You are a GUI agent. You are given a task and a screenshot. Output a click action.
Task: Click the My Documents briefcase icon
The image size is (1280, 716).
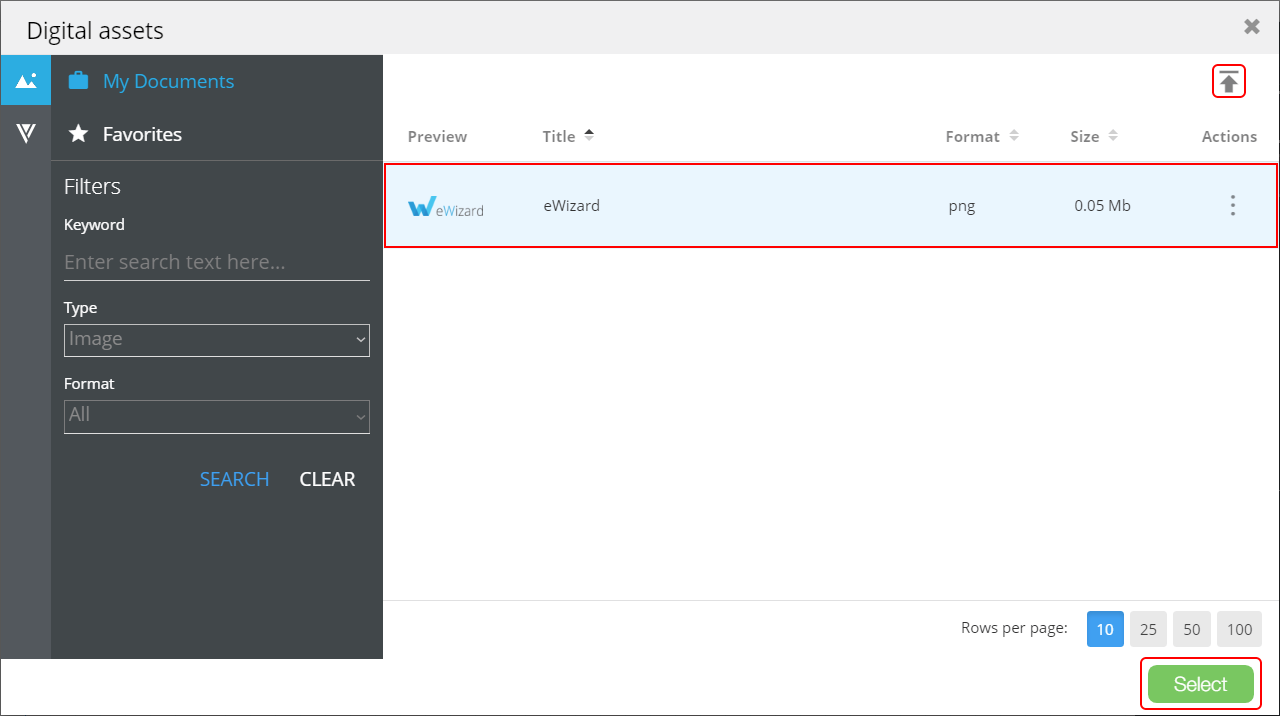pos(78,81)
